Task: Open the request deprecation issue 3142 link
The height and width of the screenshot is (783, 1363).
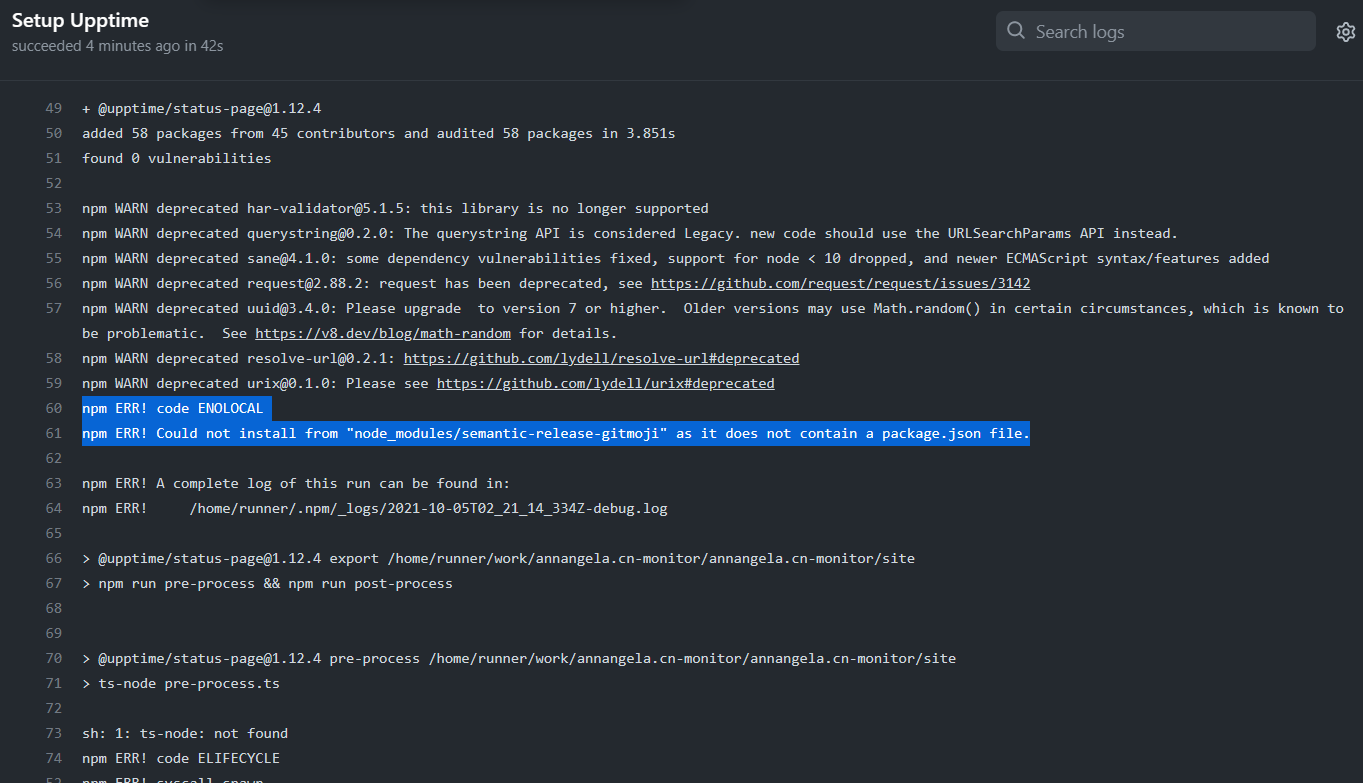Action: click(840, 283)
